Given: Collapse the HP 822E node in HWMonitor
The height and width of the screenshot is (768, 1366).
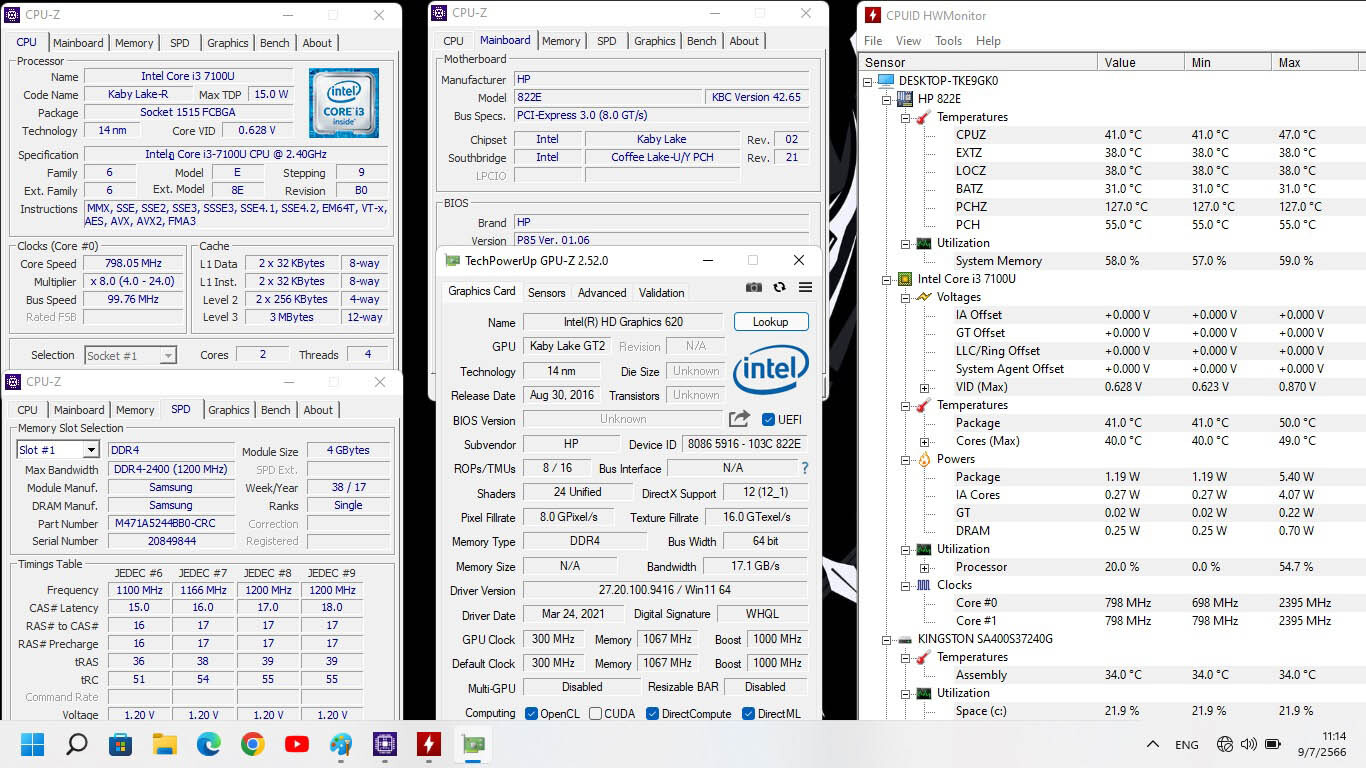Looking at the screenshot, I should click(x=886, y=99).
